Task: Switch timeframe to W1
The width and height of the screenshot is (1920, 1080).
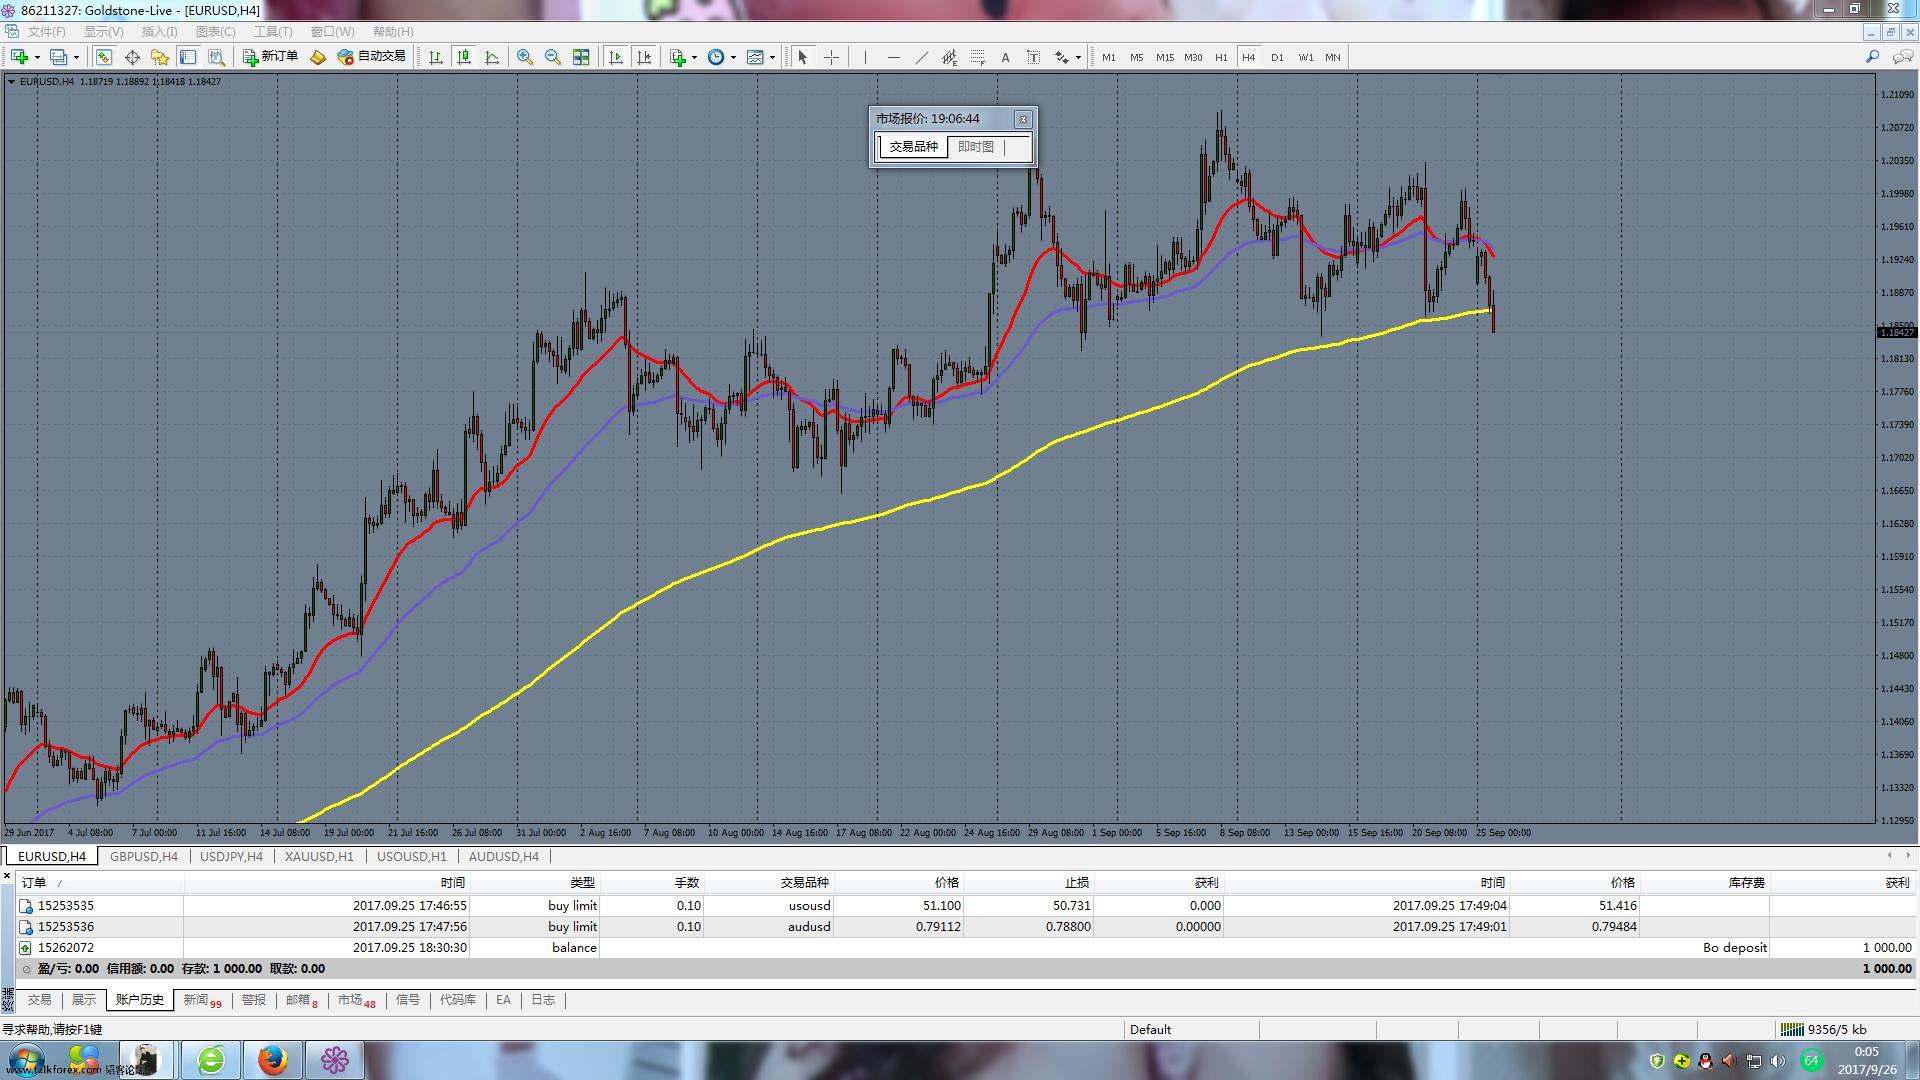Action: (x=1305, y=57)
